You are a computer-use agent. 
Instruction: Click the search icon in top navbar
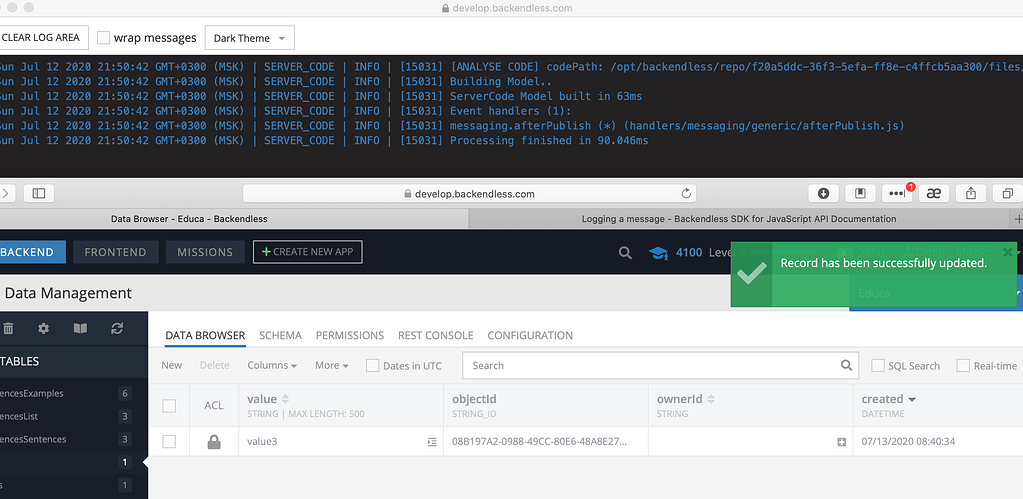(x=625, y=253)
